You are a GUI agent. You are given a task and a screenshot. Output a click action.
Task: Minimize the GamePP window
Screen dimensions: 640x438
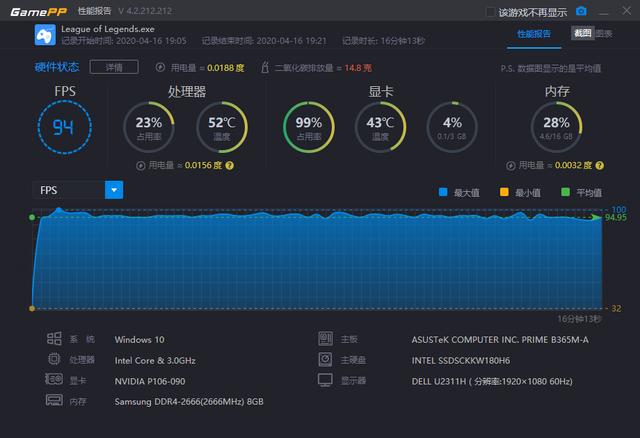[604, 12]
